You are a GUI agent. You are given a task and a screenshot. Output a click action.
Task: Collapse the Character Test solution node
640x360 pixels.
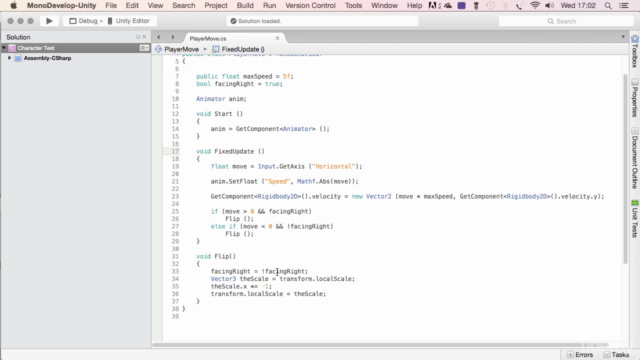[x=4, y=48]
